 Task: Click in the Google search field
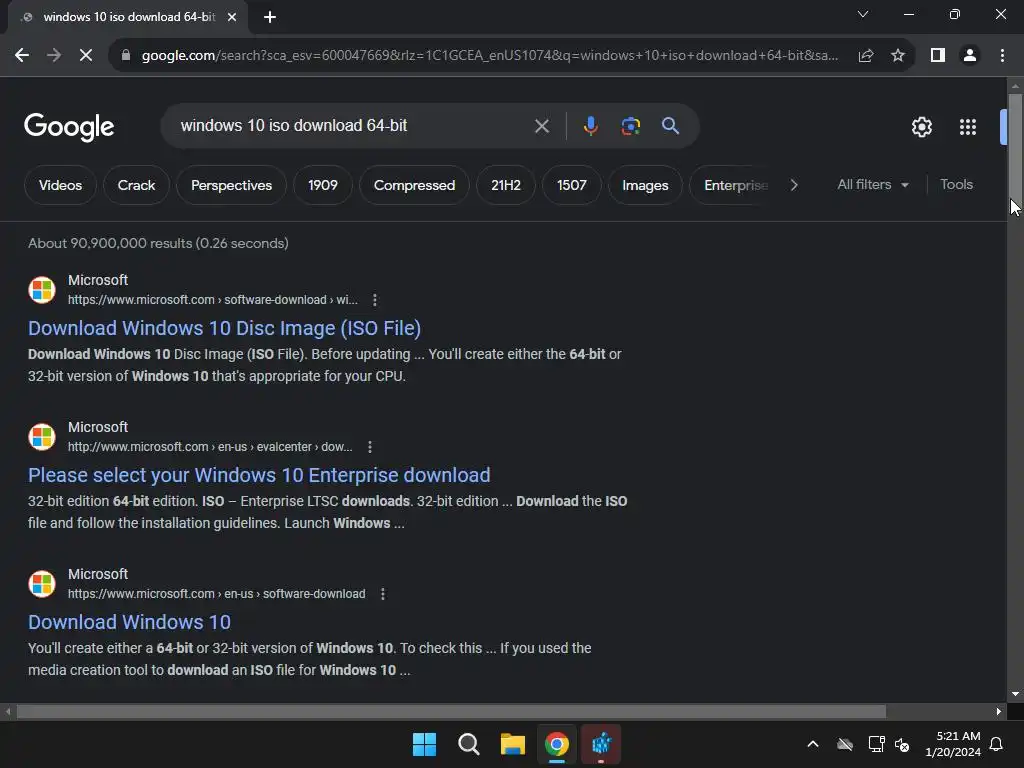(x=353, y=125)
